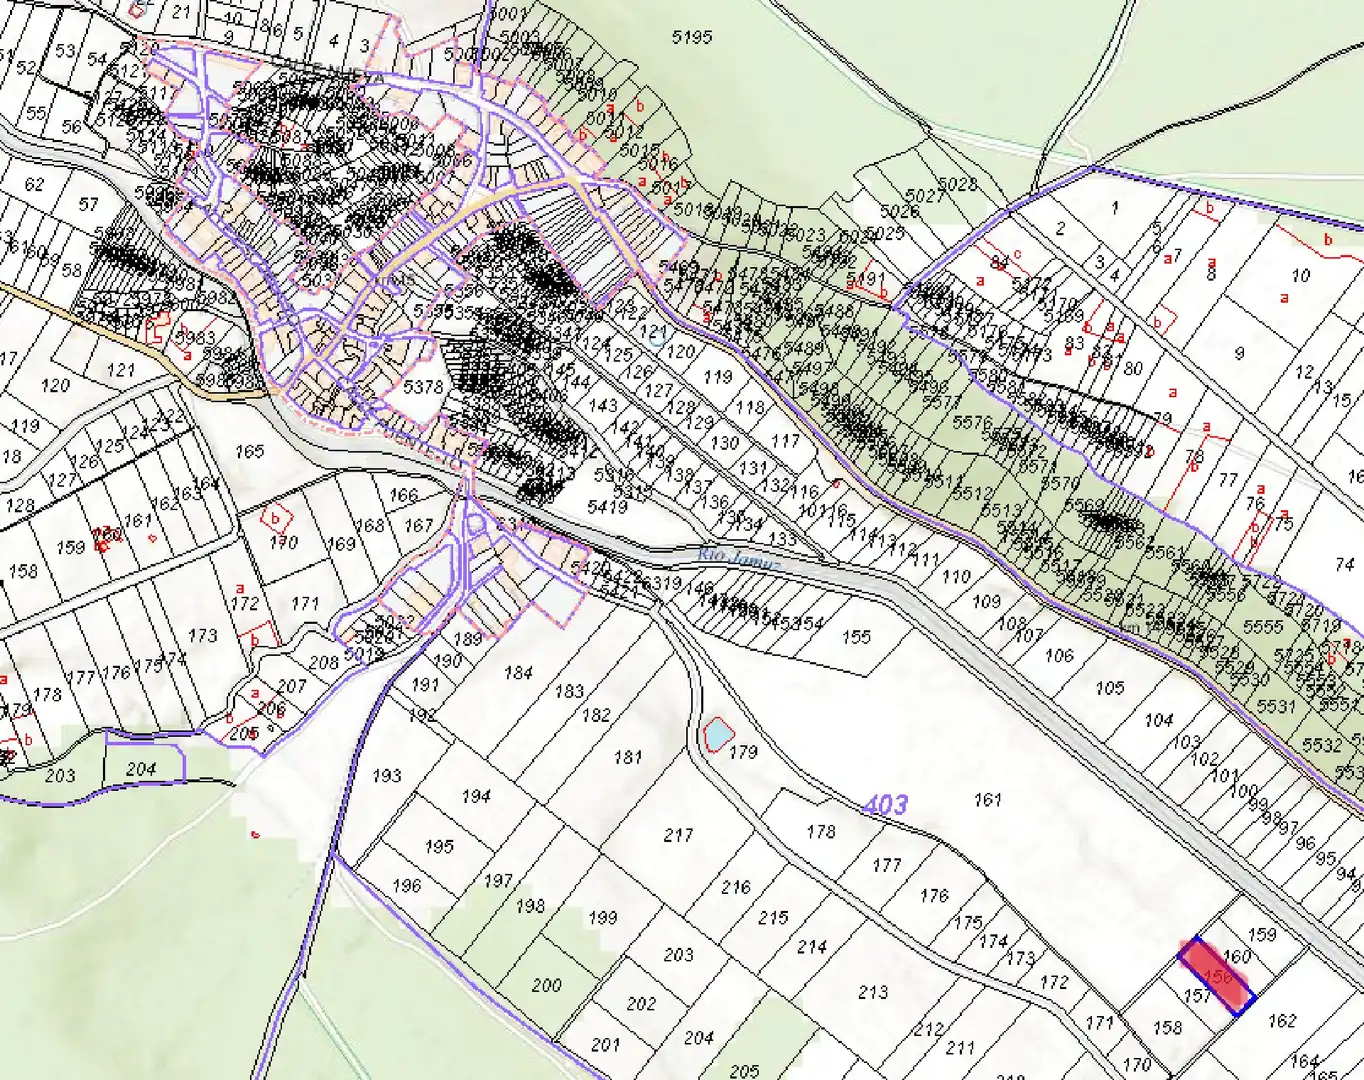Viewport: 1364px width, 1080px height.
Task: Click parcel 199
Action: 603,917
